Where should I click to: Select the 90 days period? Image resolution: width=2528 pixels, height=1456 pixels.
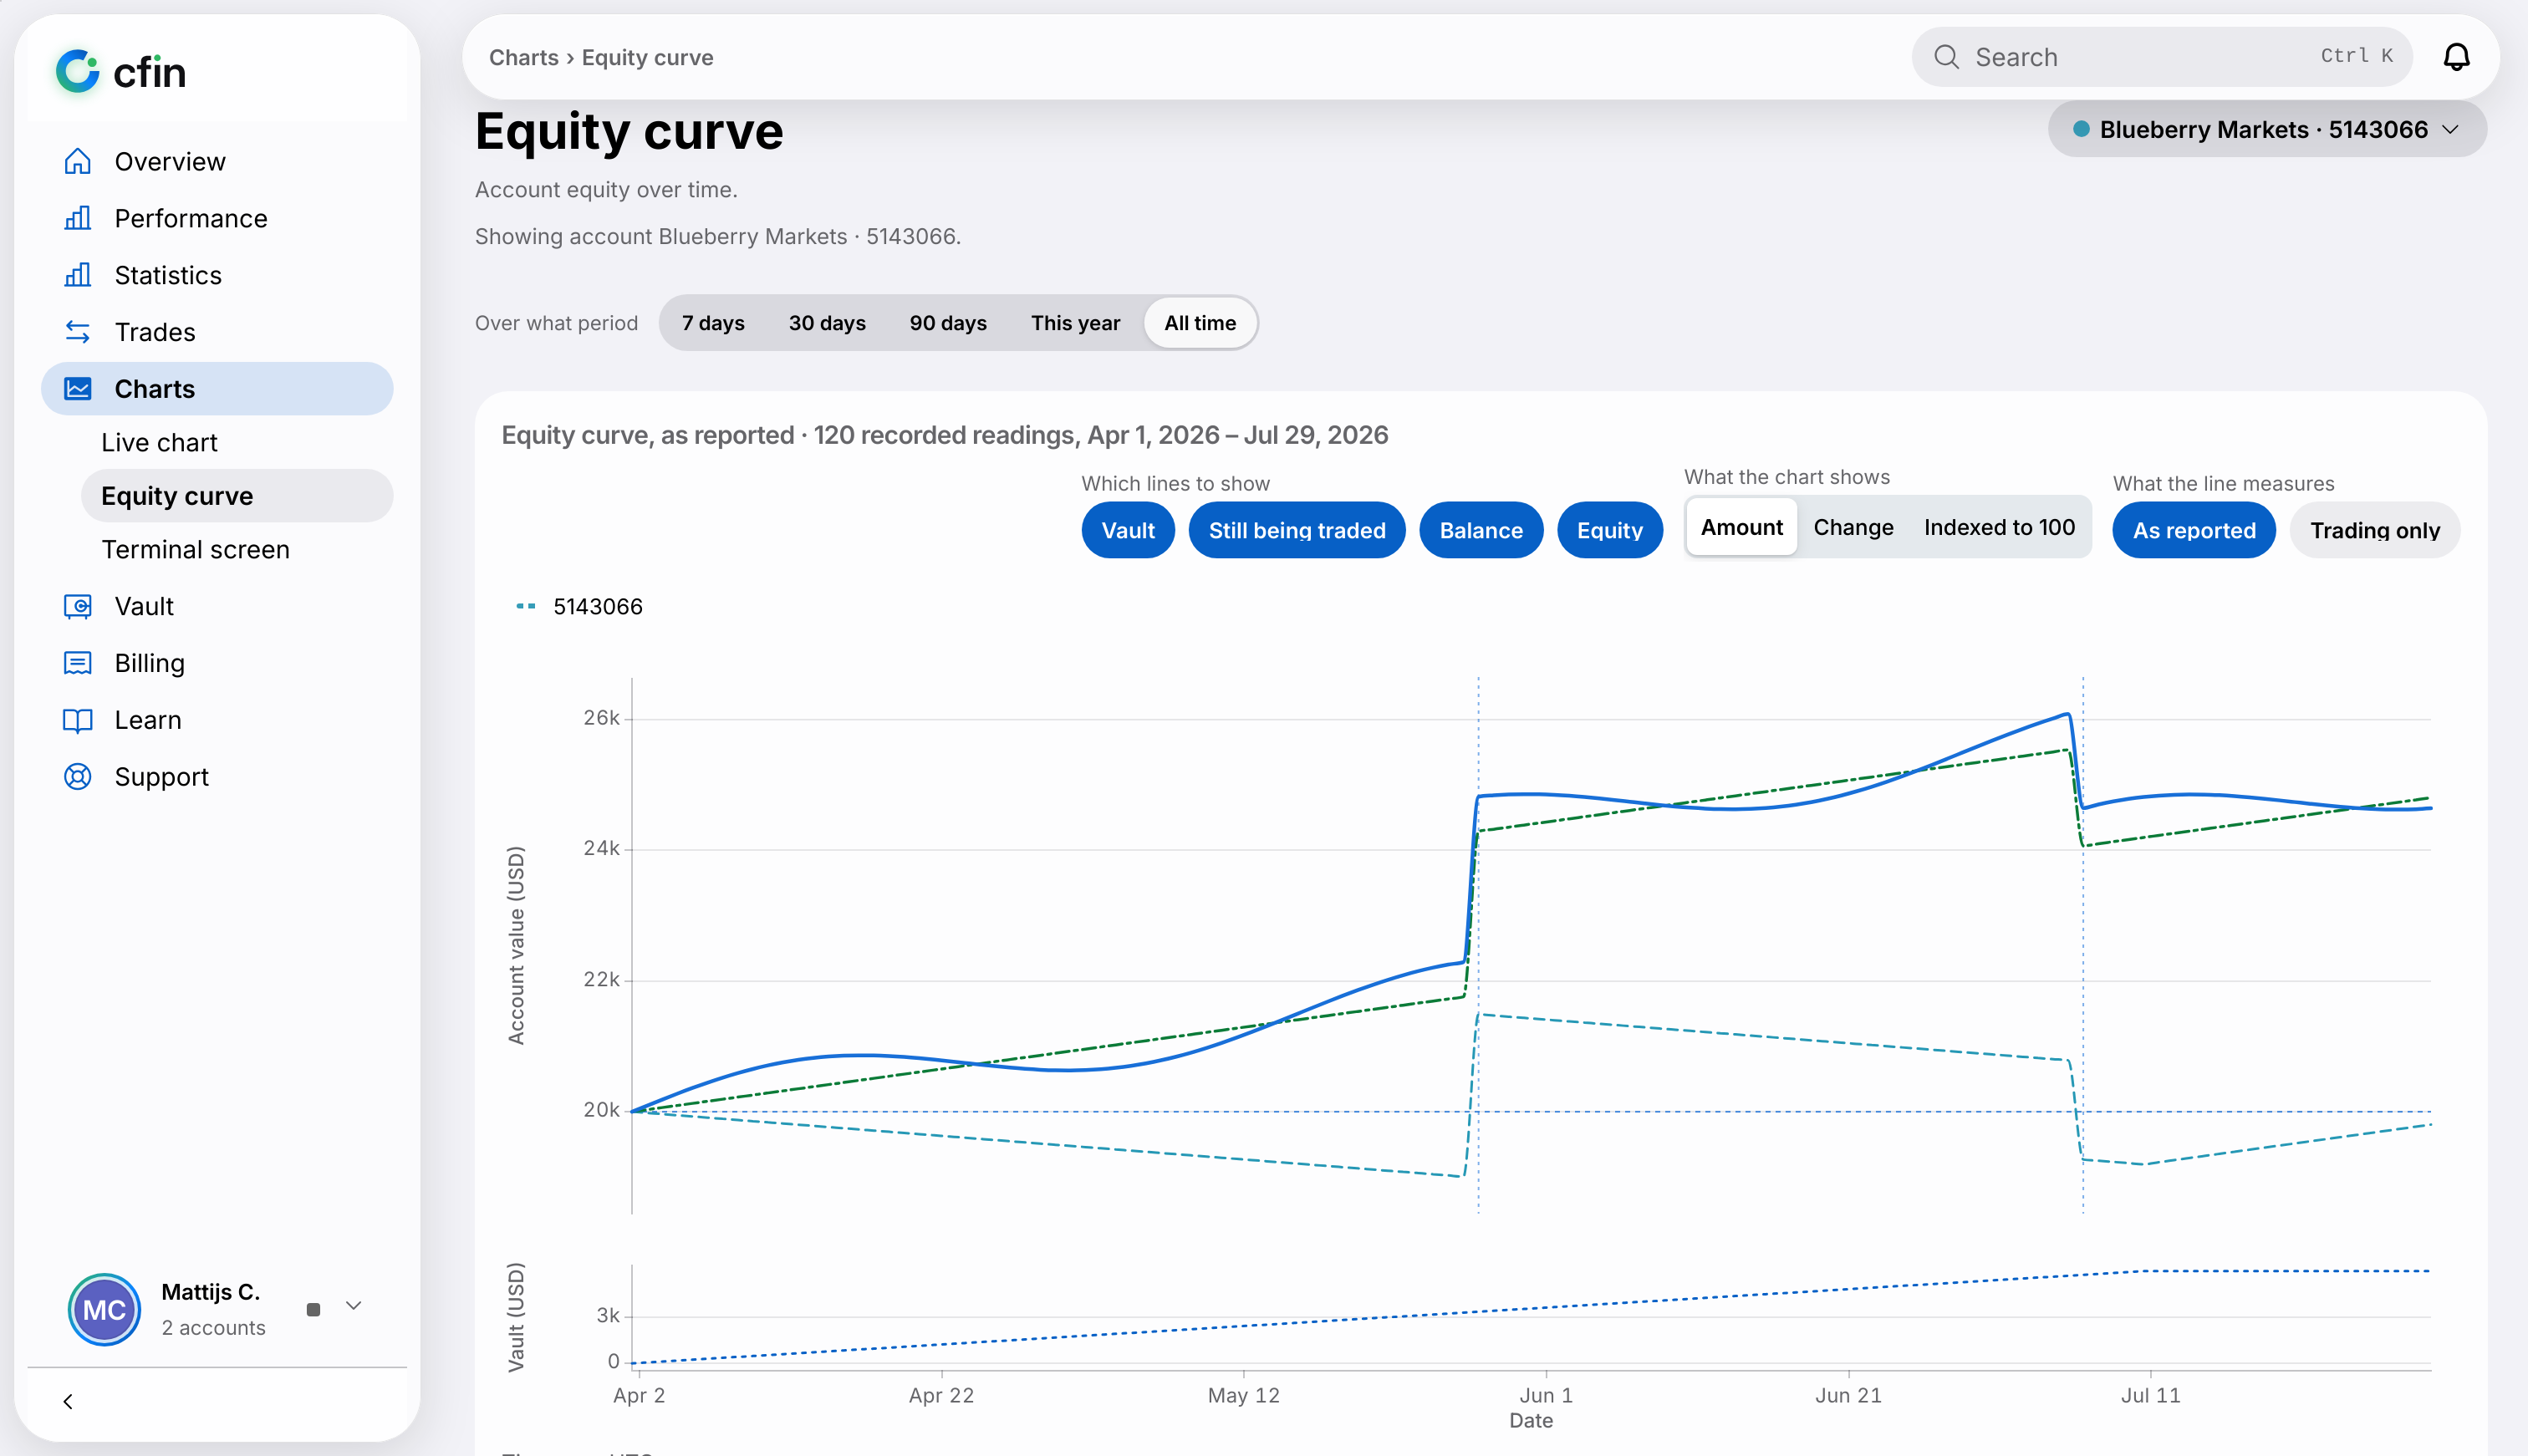click(948, 323)
